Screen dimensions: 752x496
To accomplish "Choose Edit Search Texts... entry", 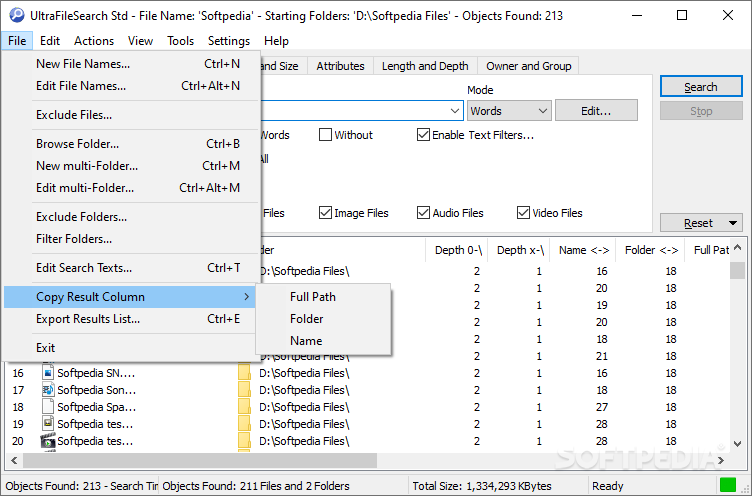I will (129, 268).
